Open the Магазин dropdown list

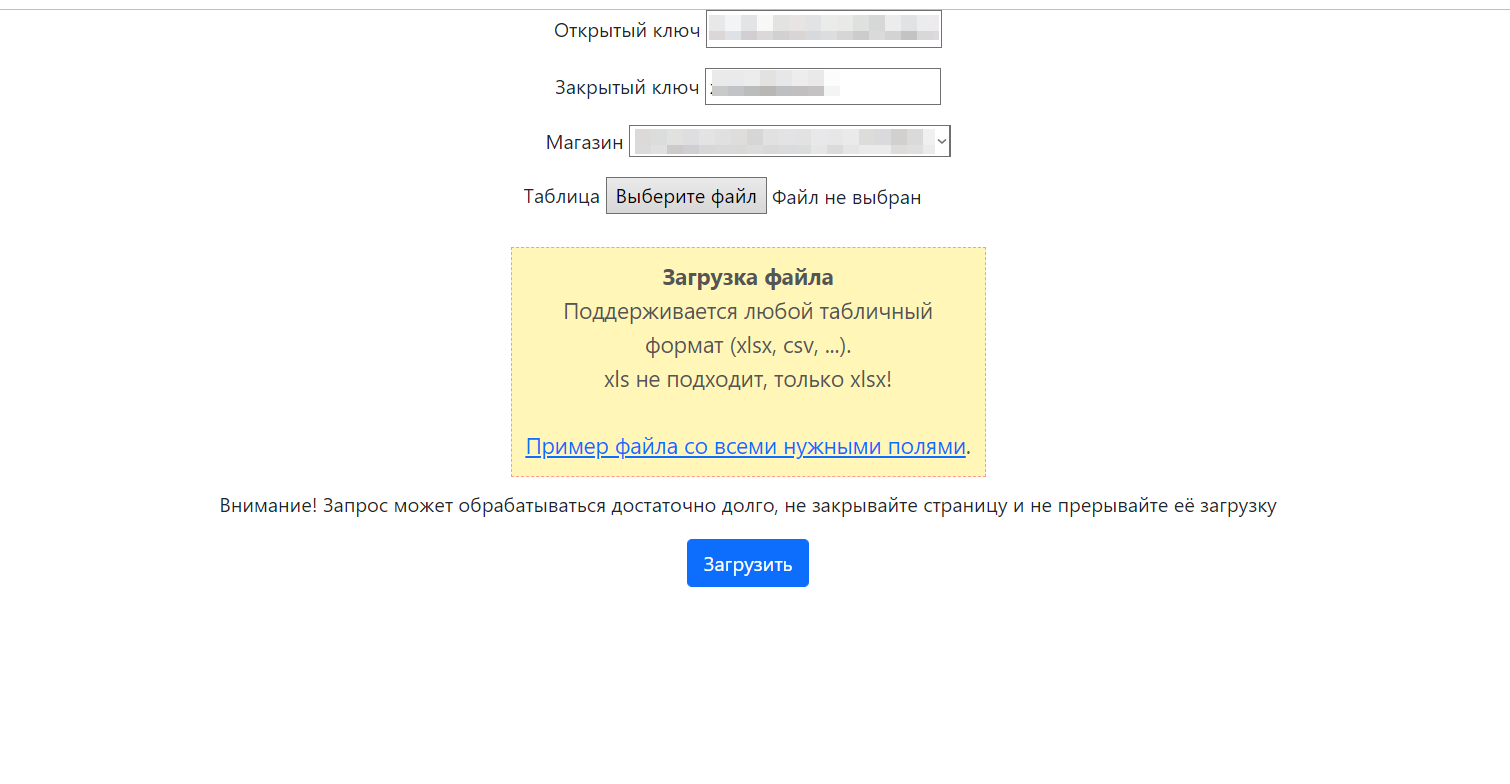click(x=789, y=141)
